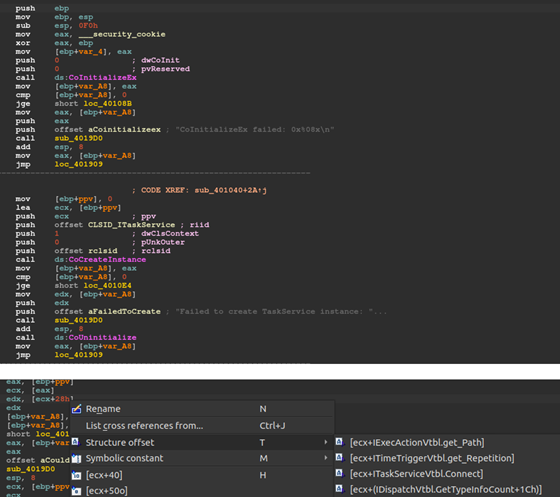
Task: Click the CLSID_ITaskService operand
Action: (131, 225)
